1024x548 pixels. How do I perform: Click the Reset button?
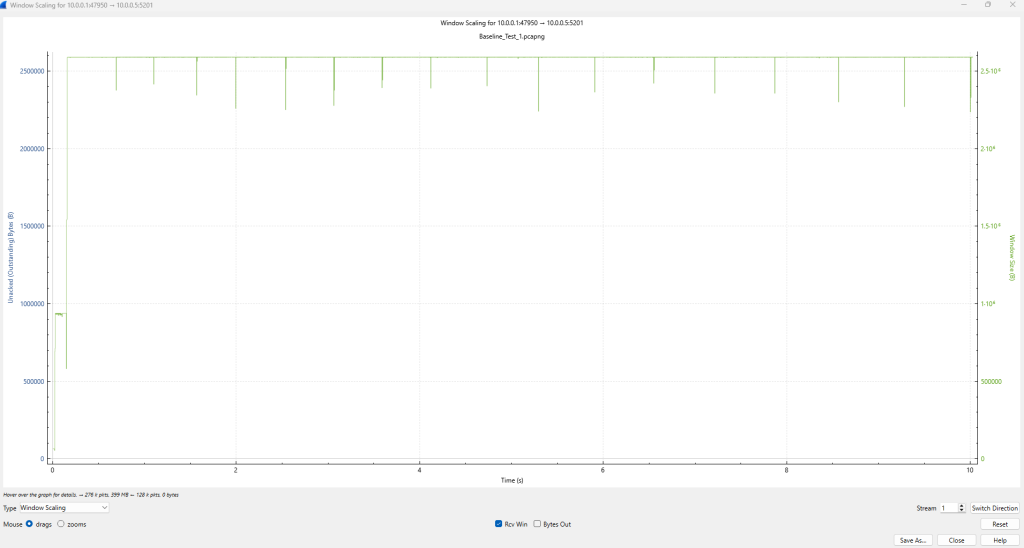(x=999, y=524)
